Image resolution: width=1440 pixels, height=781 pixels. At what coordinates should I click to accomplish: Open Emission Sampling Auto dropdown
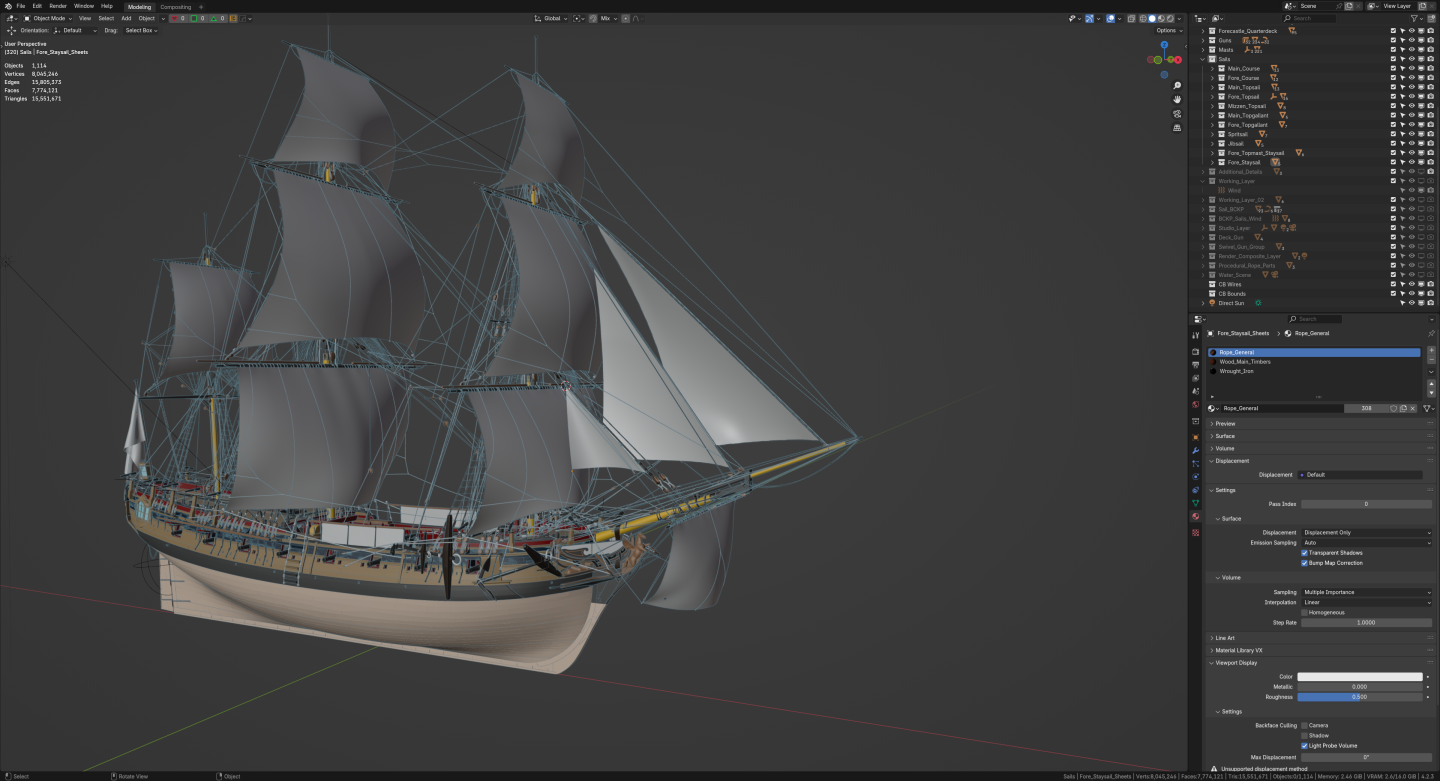coord(1366,543)
